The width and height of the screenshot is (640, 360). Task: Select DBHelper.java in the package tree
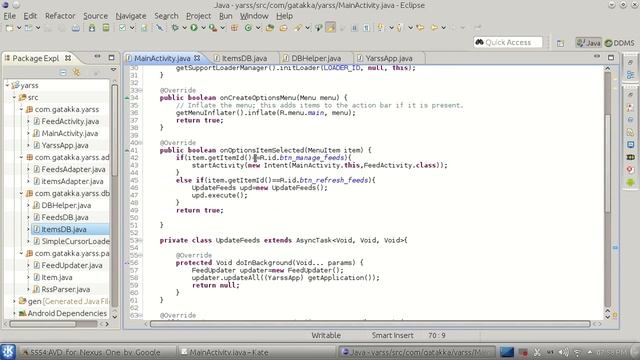tap(66, 205)
